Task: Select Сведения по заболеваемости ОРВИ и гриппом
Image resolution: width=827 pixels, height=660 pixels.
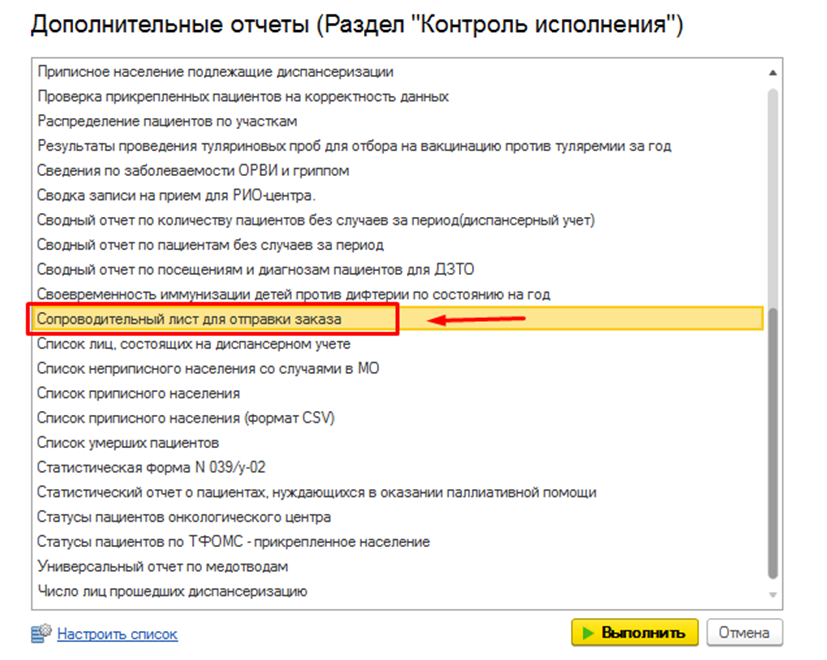Action: (x=193, y=171)
